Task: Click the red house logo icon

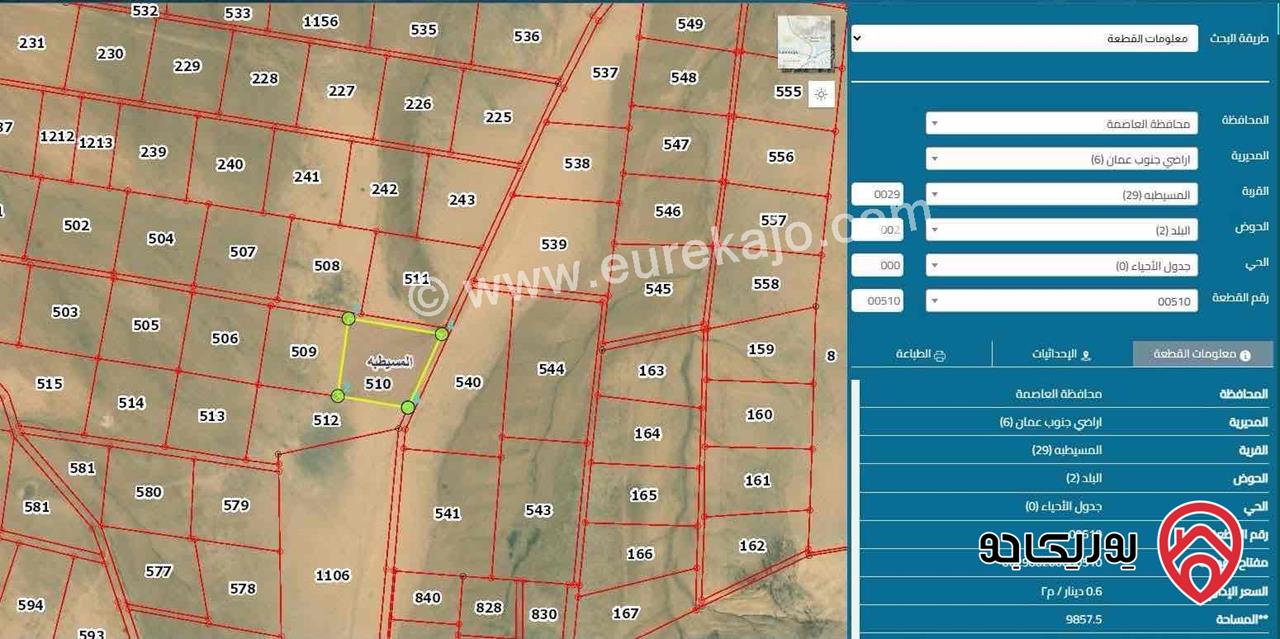Action: tap(1200, 551)
